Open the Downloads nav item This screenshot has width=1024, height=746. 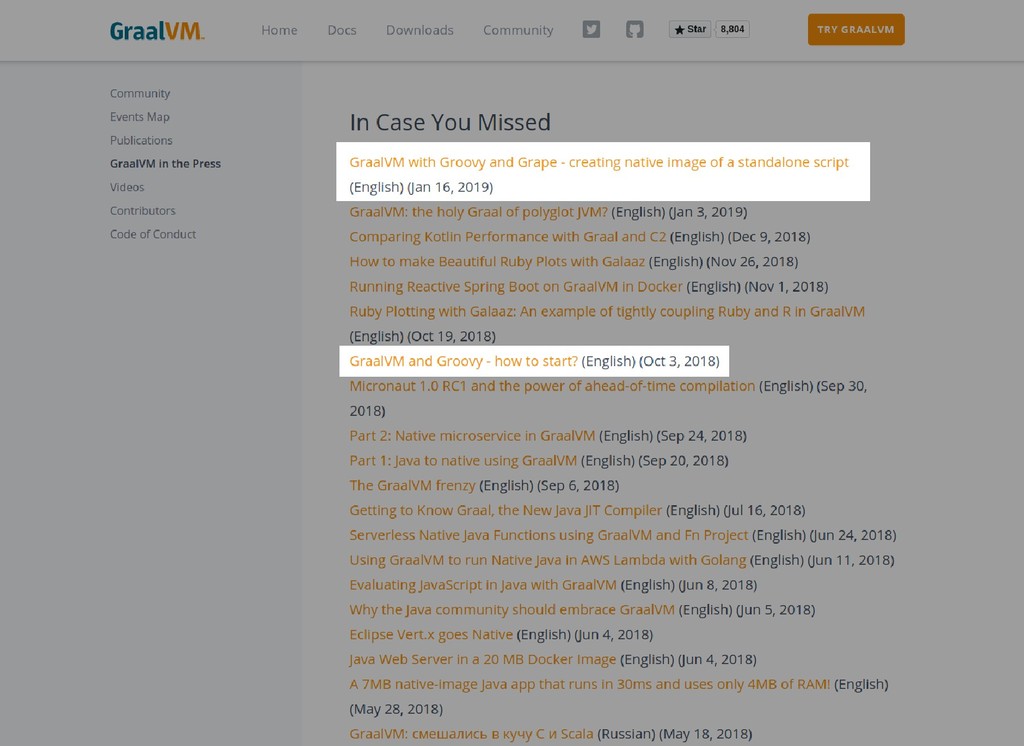click(419, 30)
